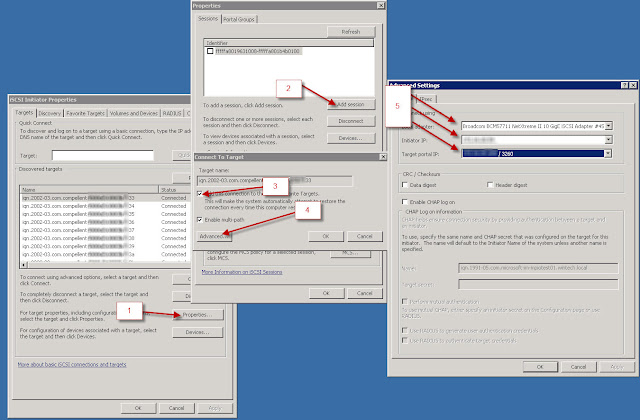Screen dimensions: 640x420
Task: Open context help in Advanced Settings title bar
Action: pyautogui.click(x=624, y=85)
